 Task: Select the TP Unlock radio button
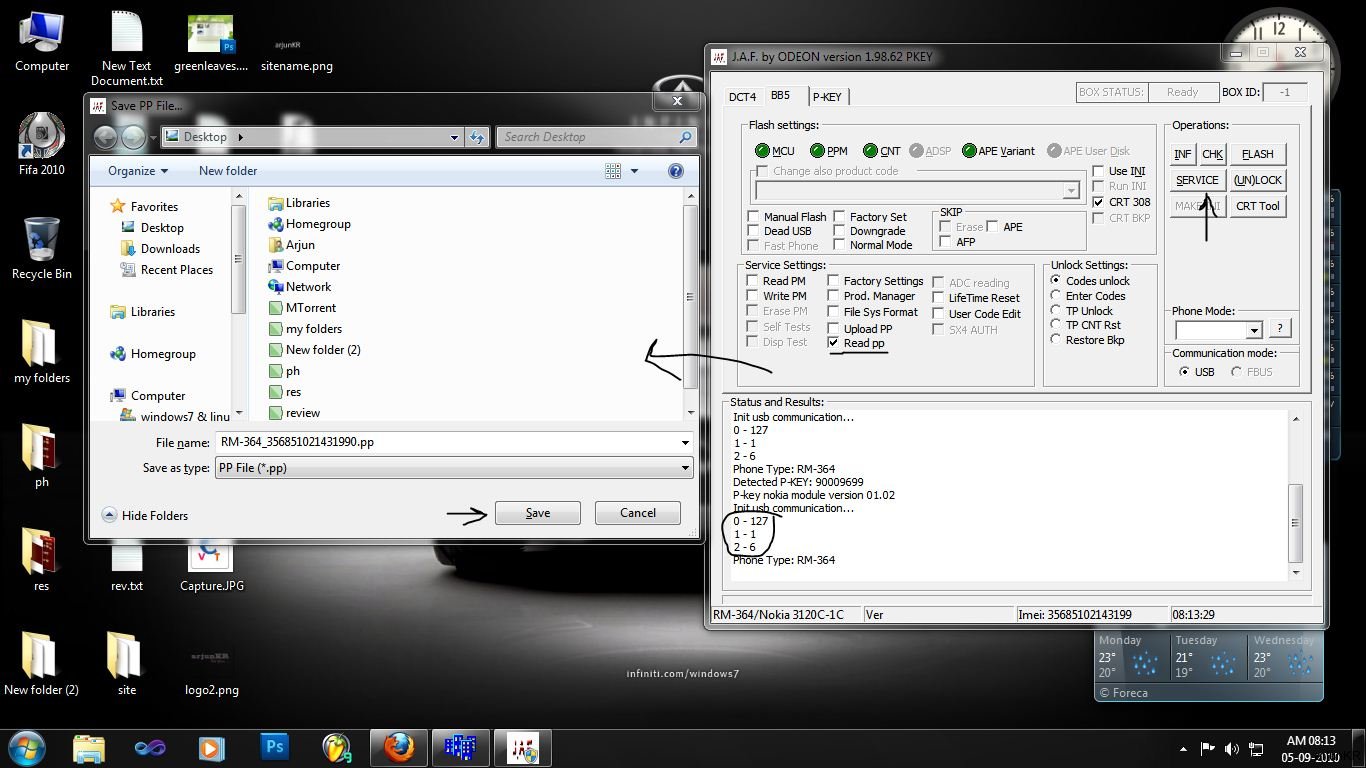pos(1055,310)
